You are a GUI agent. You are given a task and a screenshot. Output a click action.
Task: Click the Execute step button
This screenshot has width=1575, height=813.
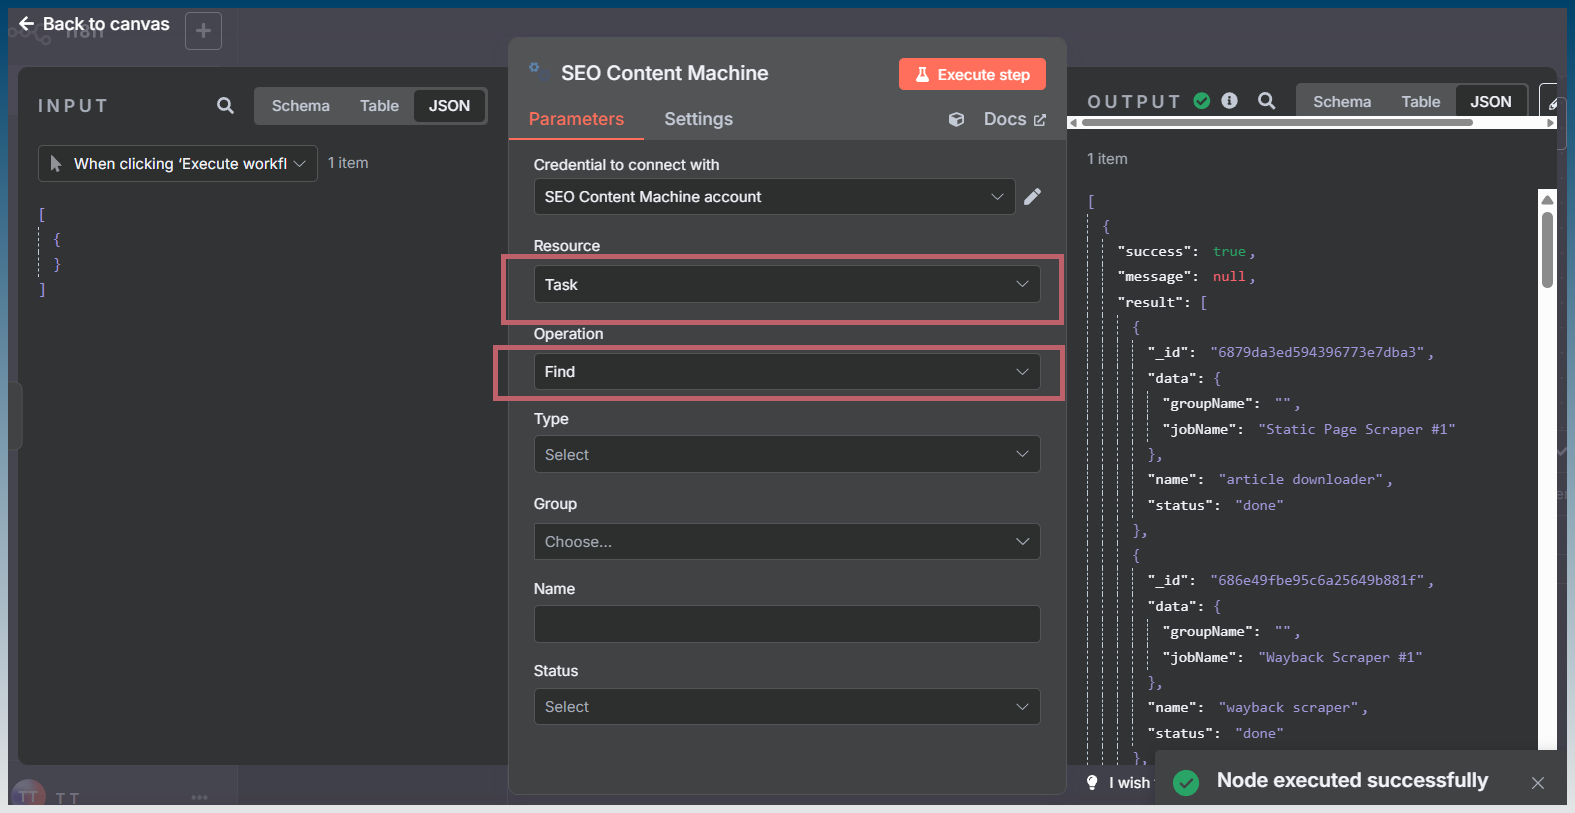972,74
